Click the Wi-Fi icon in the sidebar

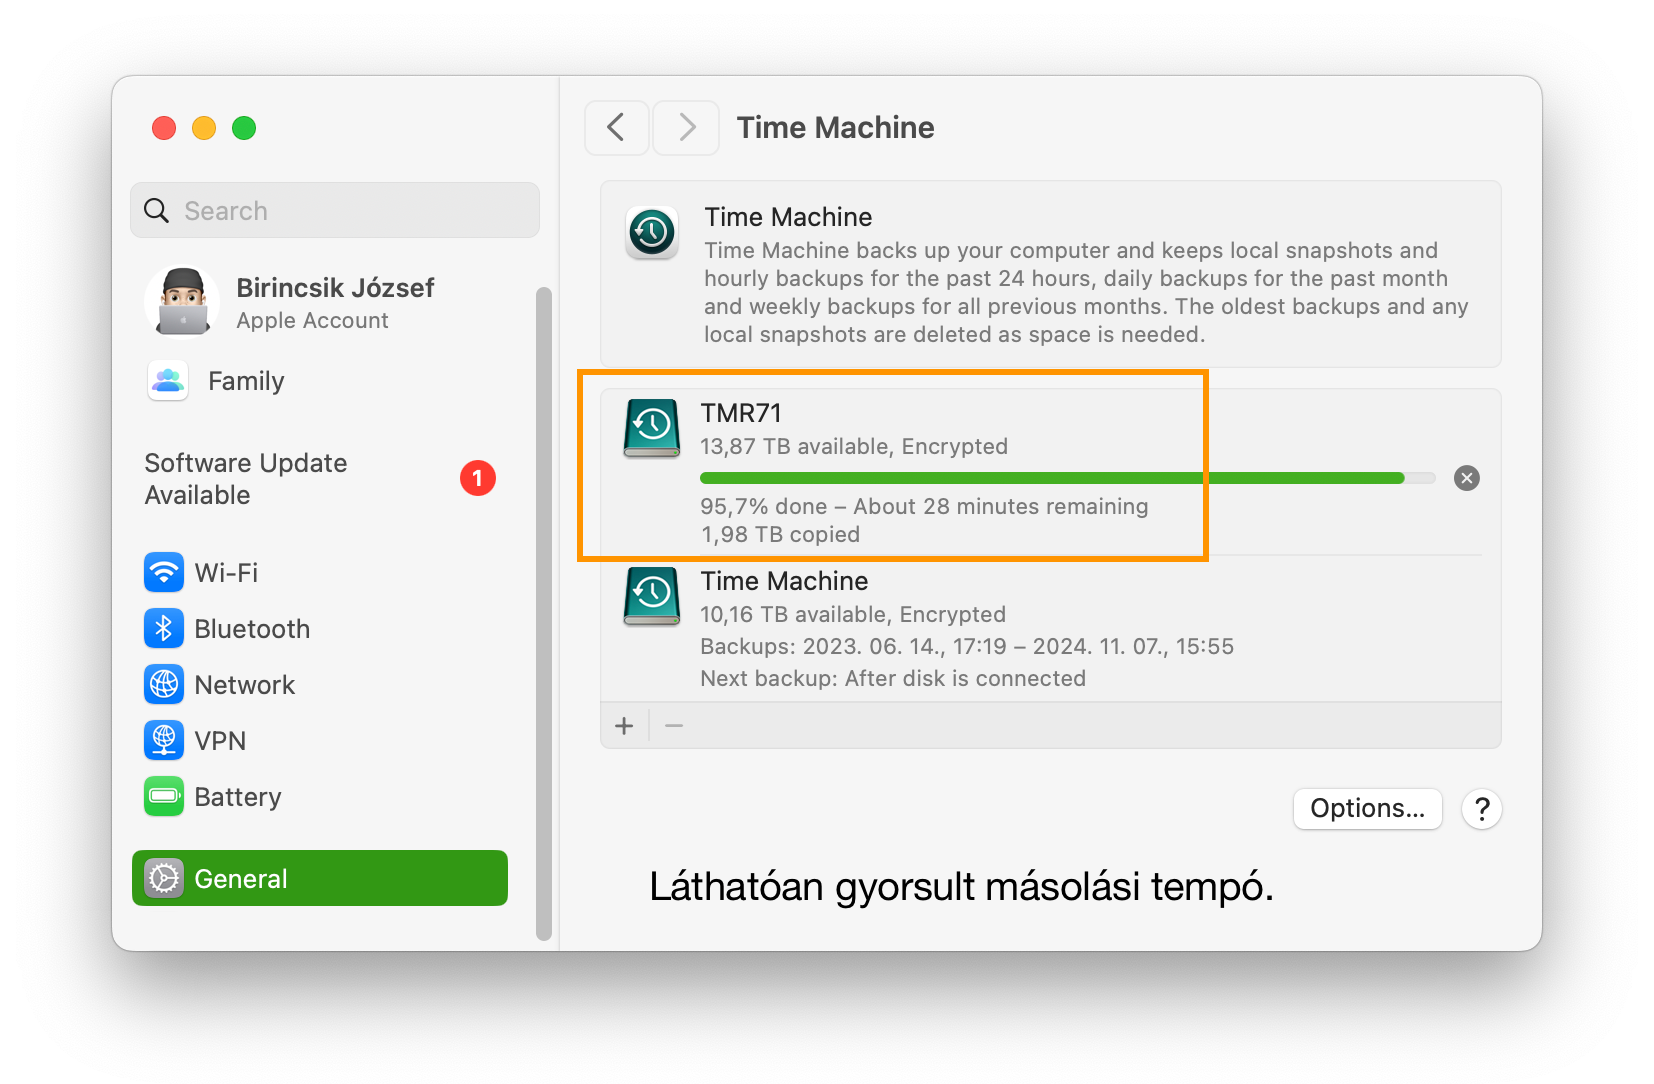164,572
